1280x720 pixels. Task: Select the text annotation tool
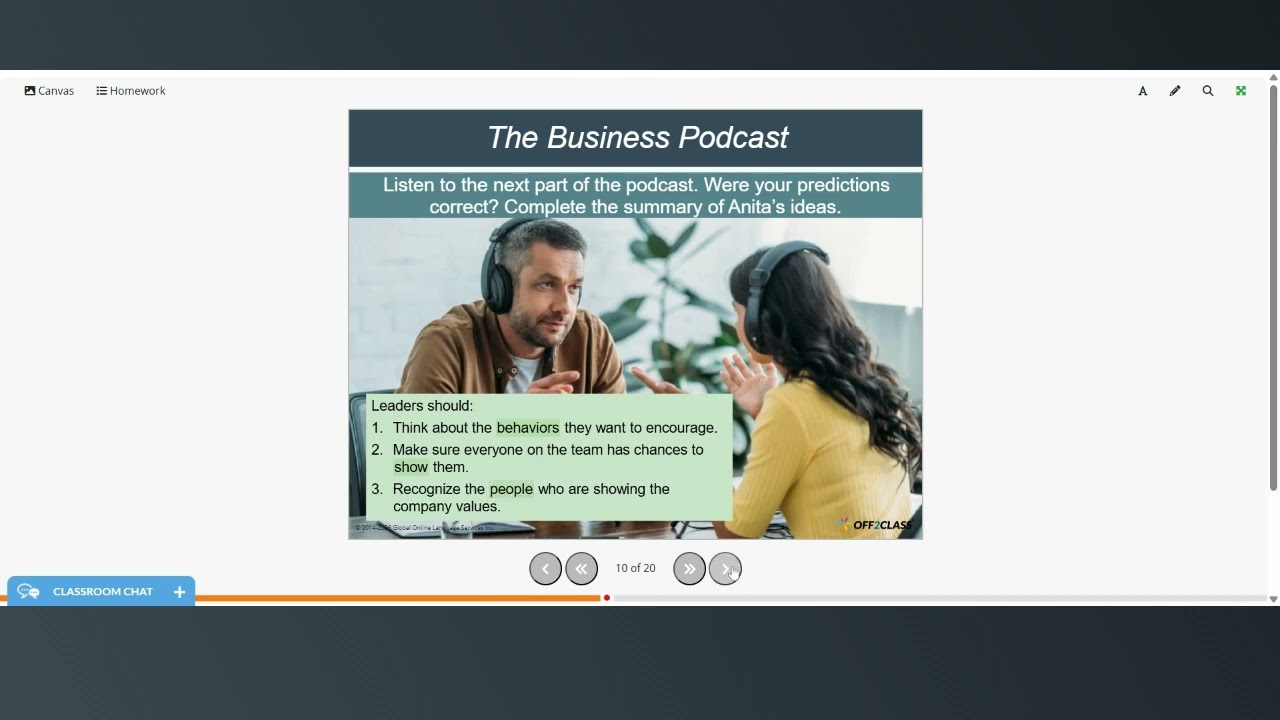click(1143, 91)
